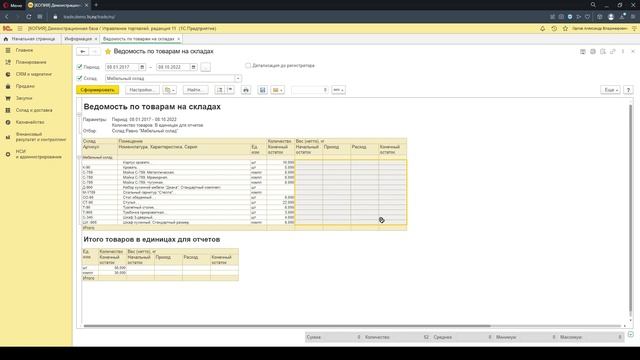Click the Сформировать button
640x360 pixels.
pyautogui.click(x=98, y=90)
